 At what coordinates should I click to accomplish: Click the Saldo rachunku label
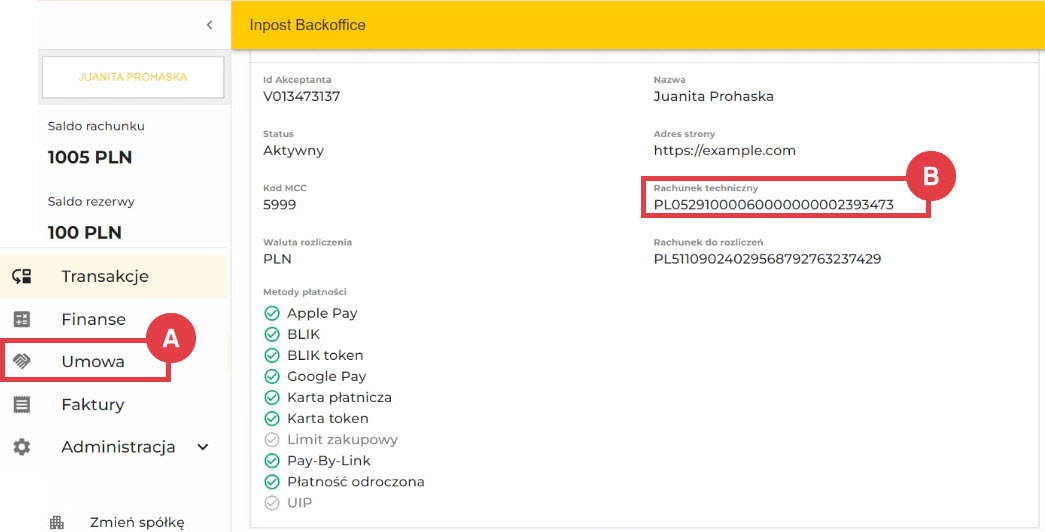tap(96, 126)
